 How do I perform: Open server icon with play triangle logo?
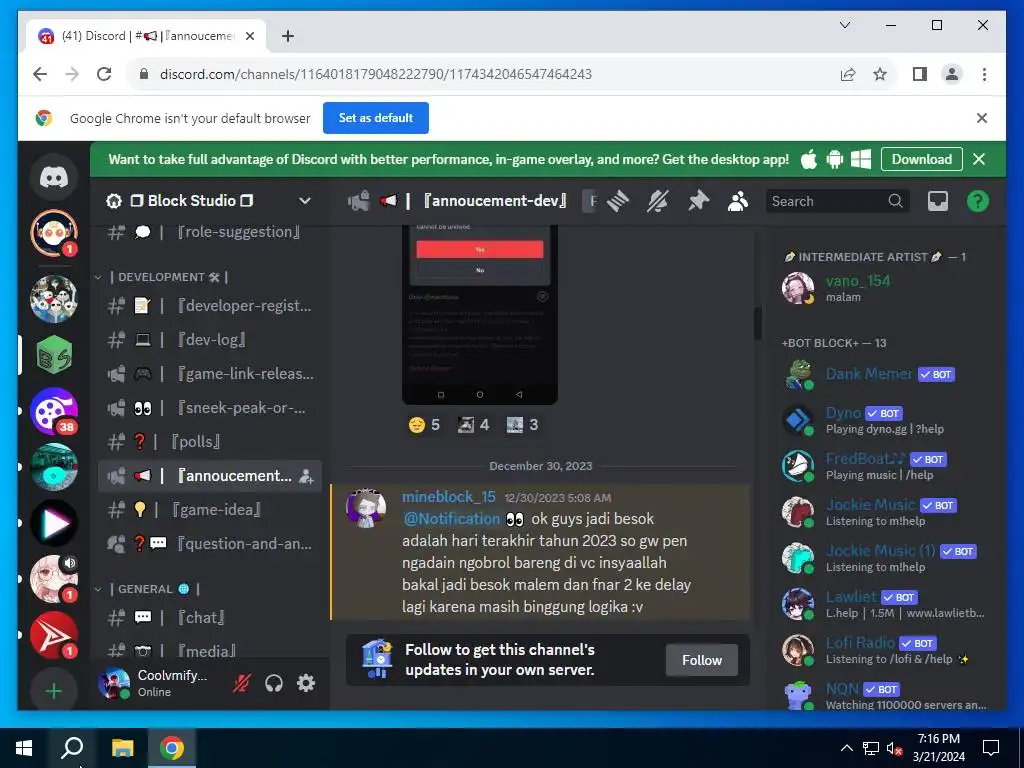pyautogui.click(x=54, y=523)
